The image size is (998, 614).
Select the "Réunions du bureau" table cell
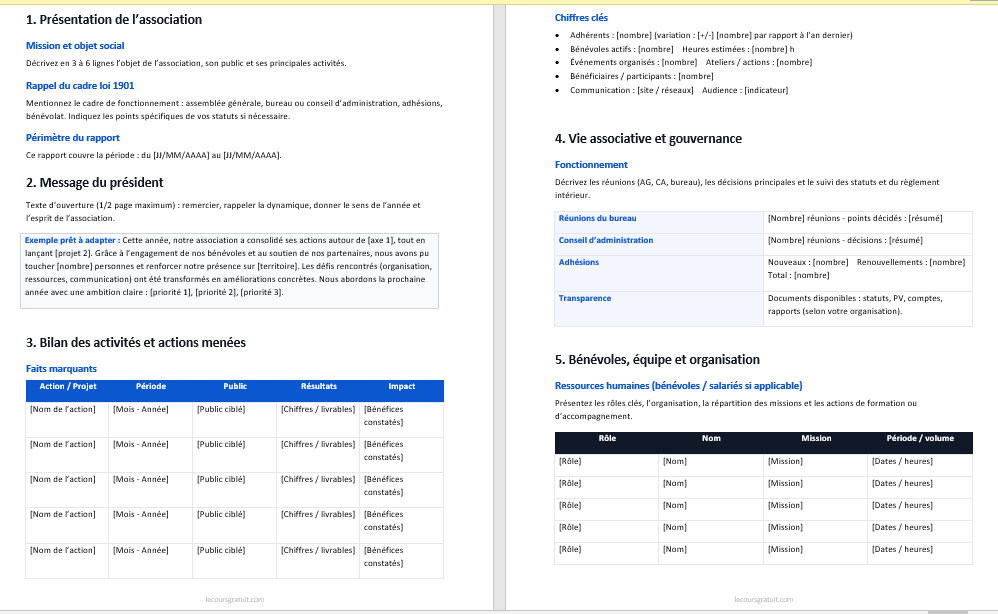[597, 218]
